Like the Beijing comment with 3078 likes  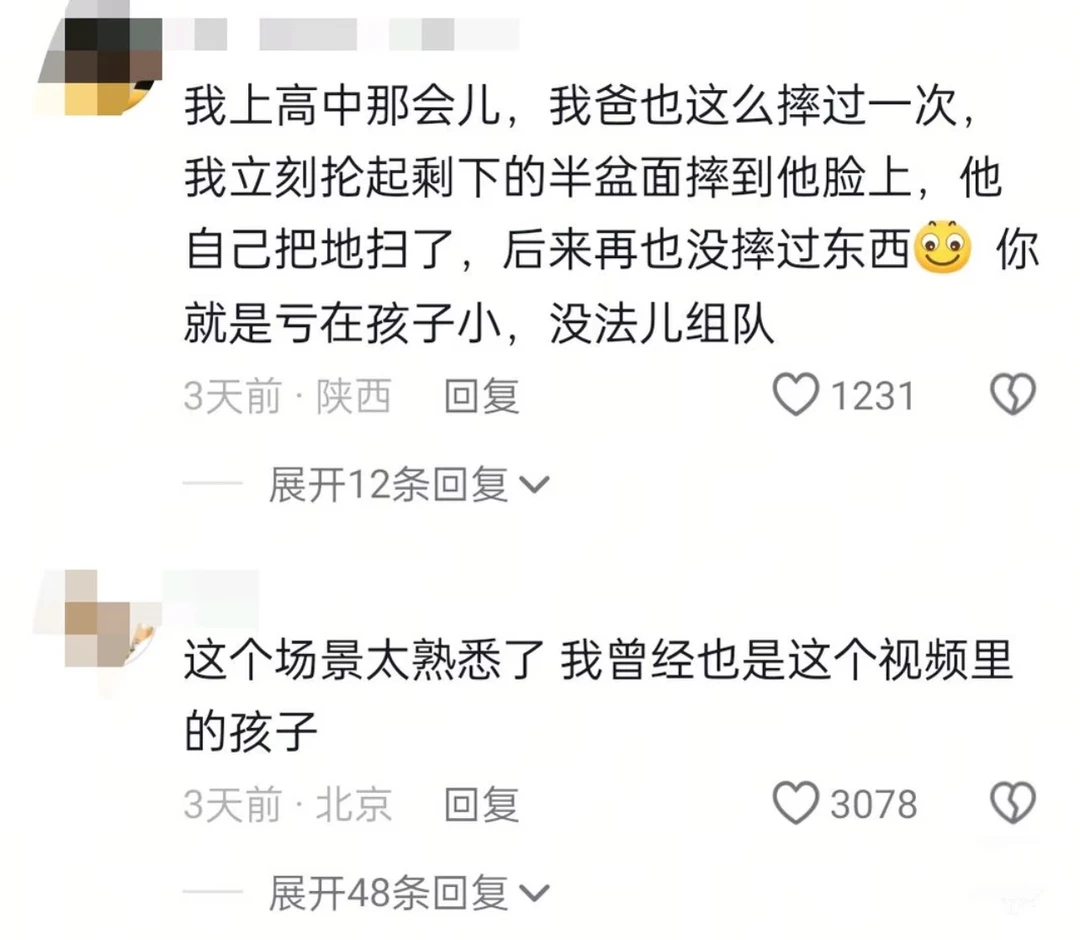point(796,803)
